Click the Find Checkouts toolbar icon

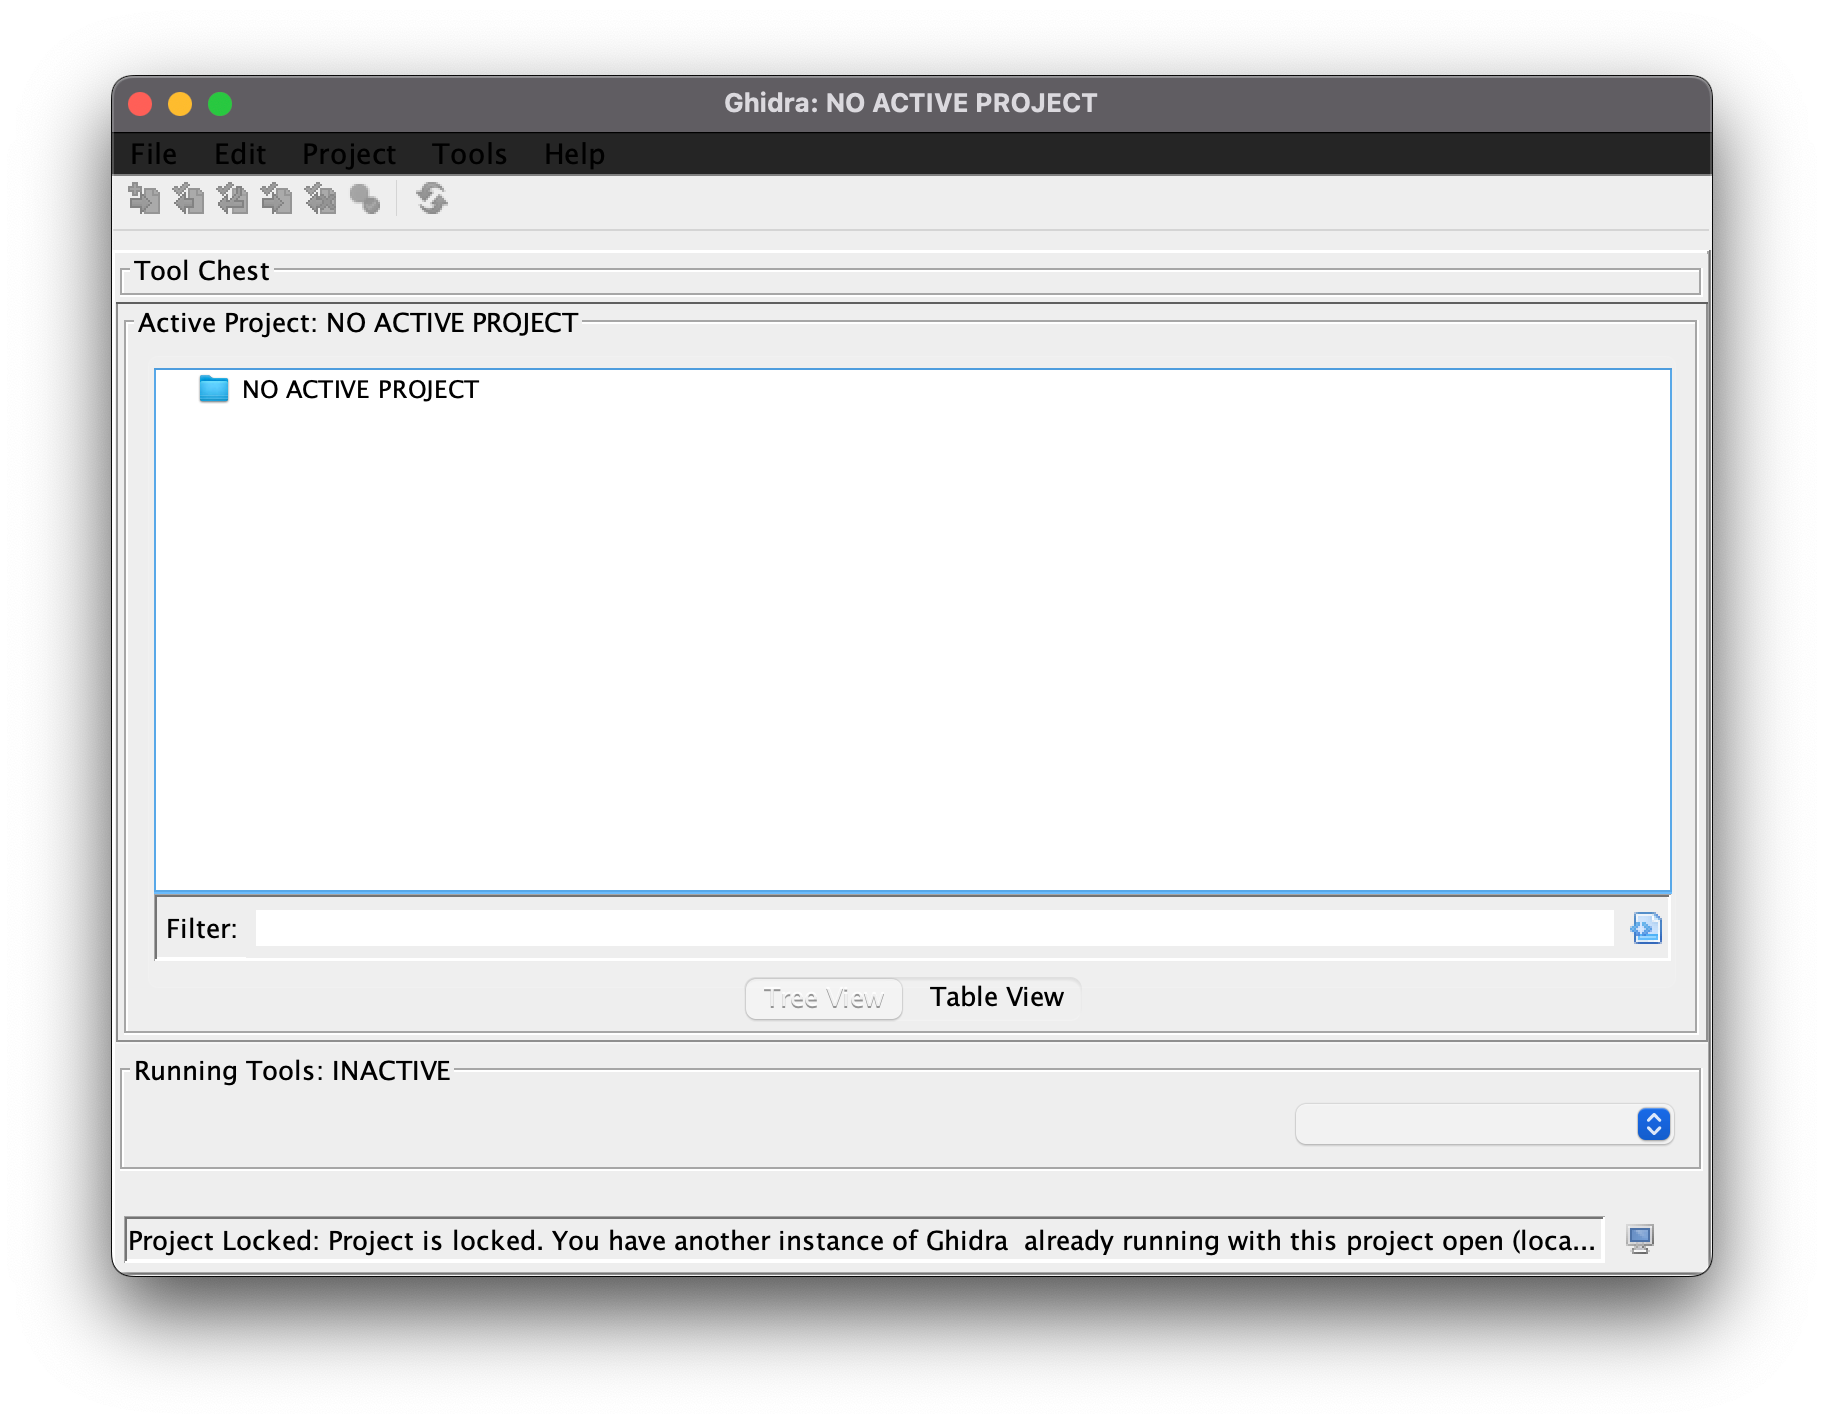(365, 199)
